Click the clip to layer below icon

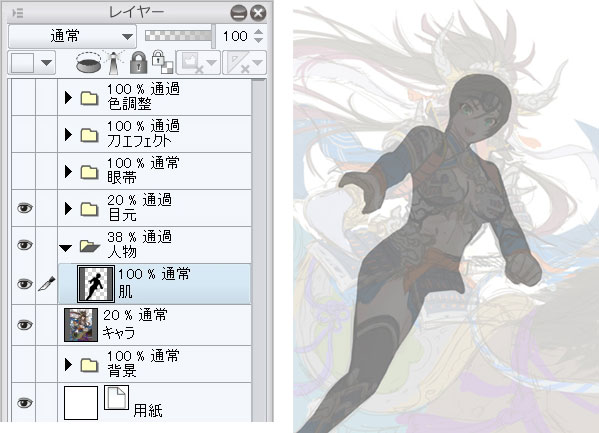coord(89,63)
